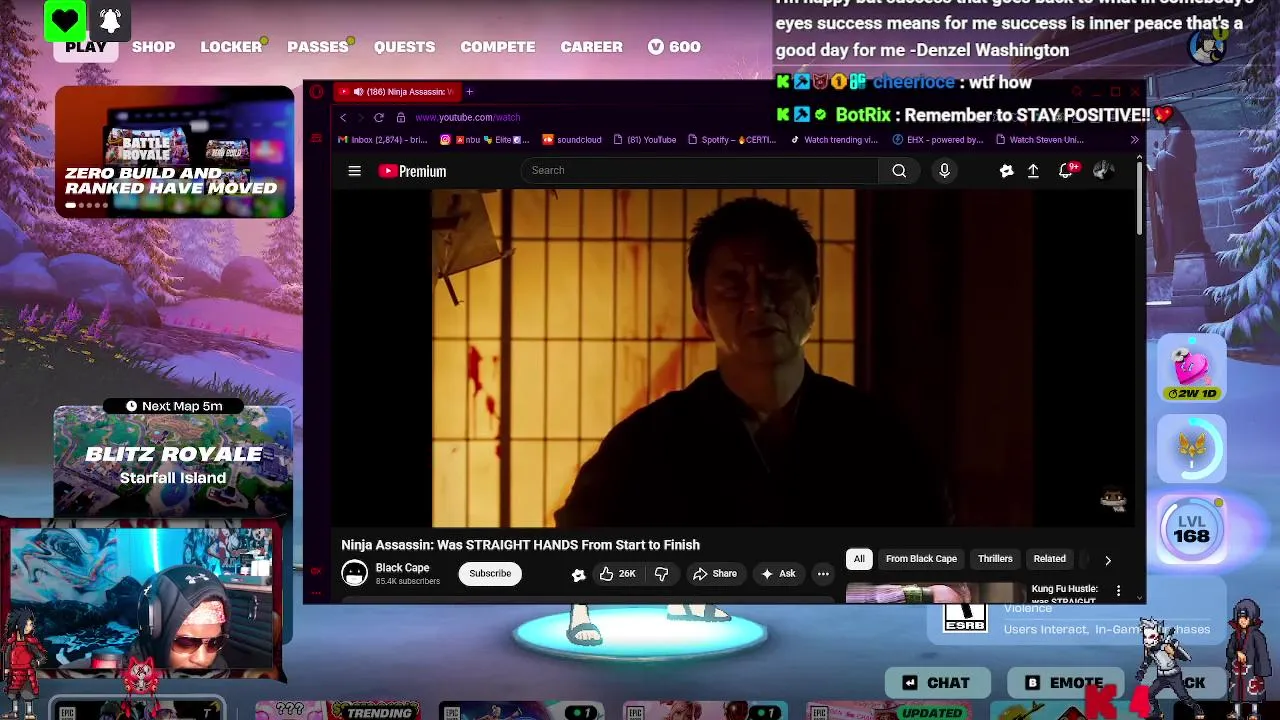Activate voice search microphone on YouTube
This screenshot has height=720, width=1280.
[944, 171]
